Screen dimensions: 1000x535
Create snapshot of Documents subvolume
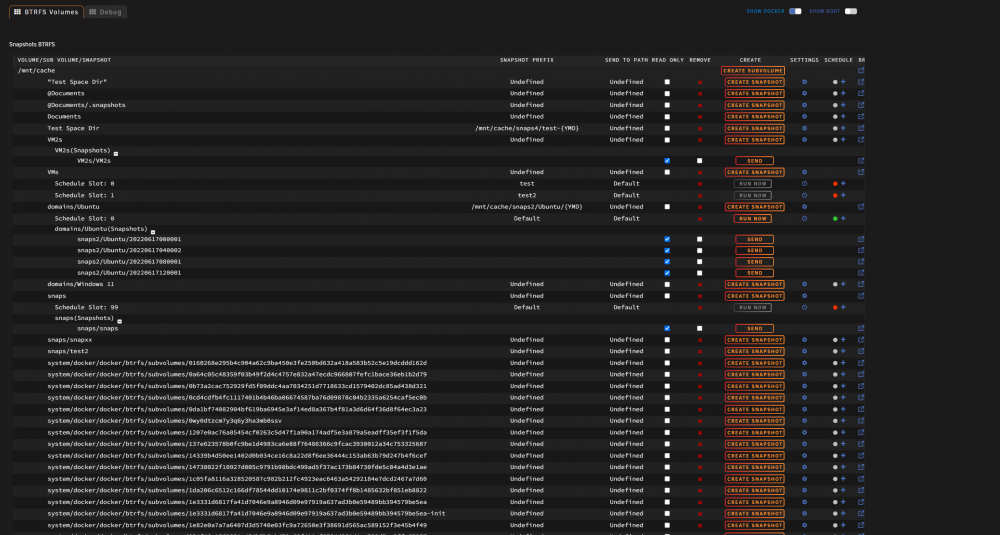754,117
